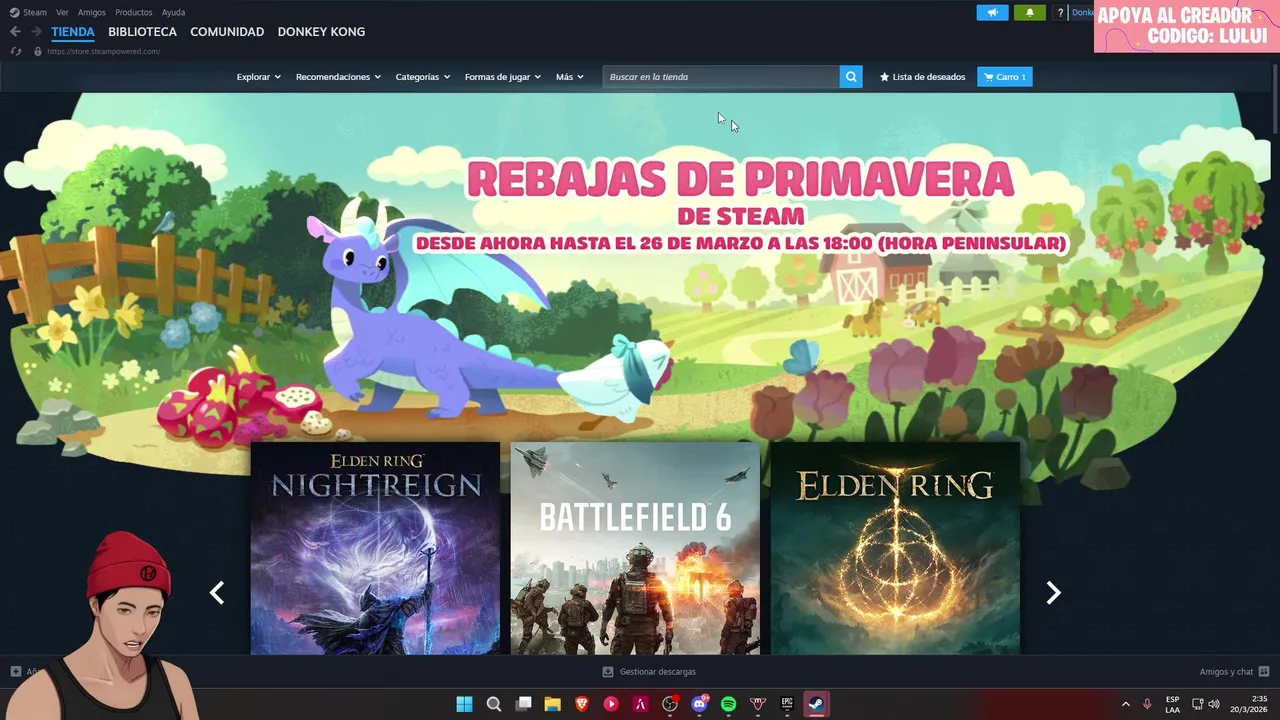Click the question mark help button
The height and width of the screenshot is (720, 1280).
pyautogui.click(x=1060, y=13)
